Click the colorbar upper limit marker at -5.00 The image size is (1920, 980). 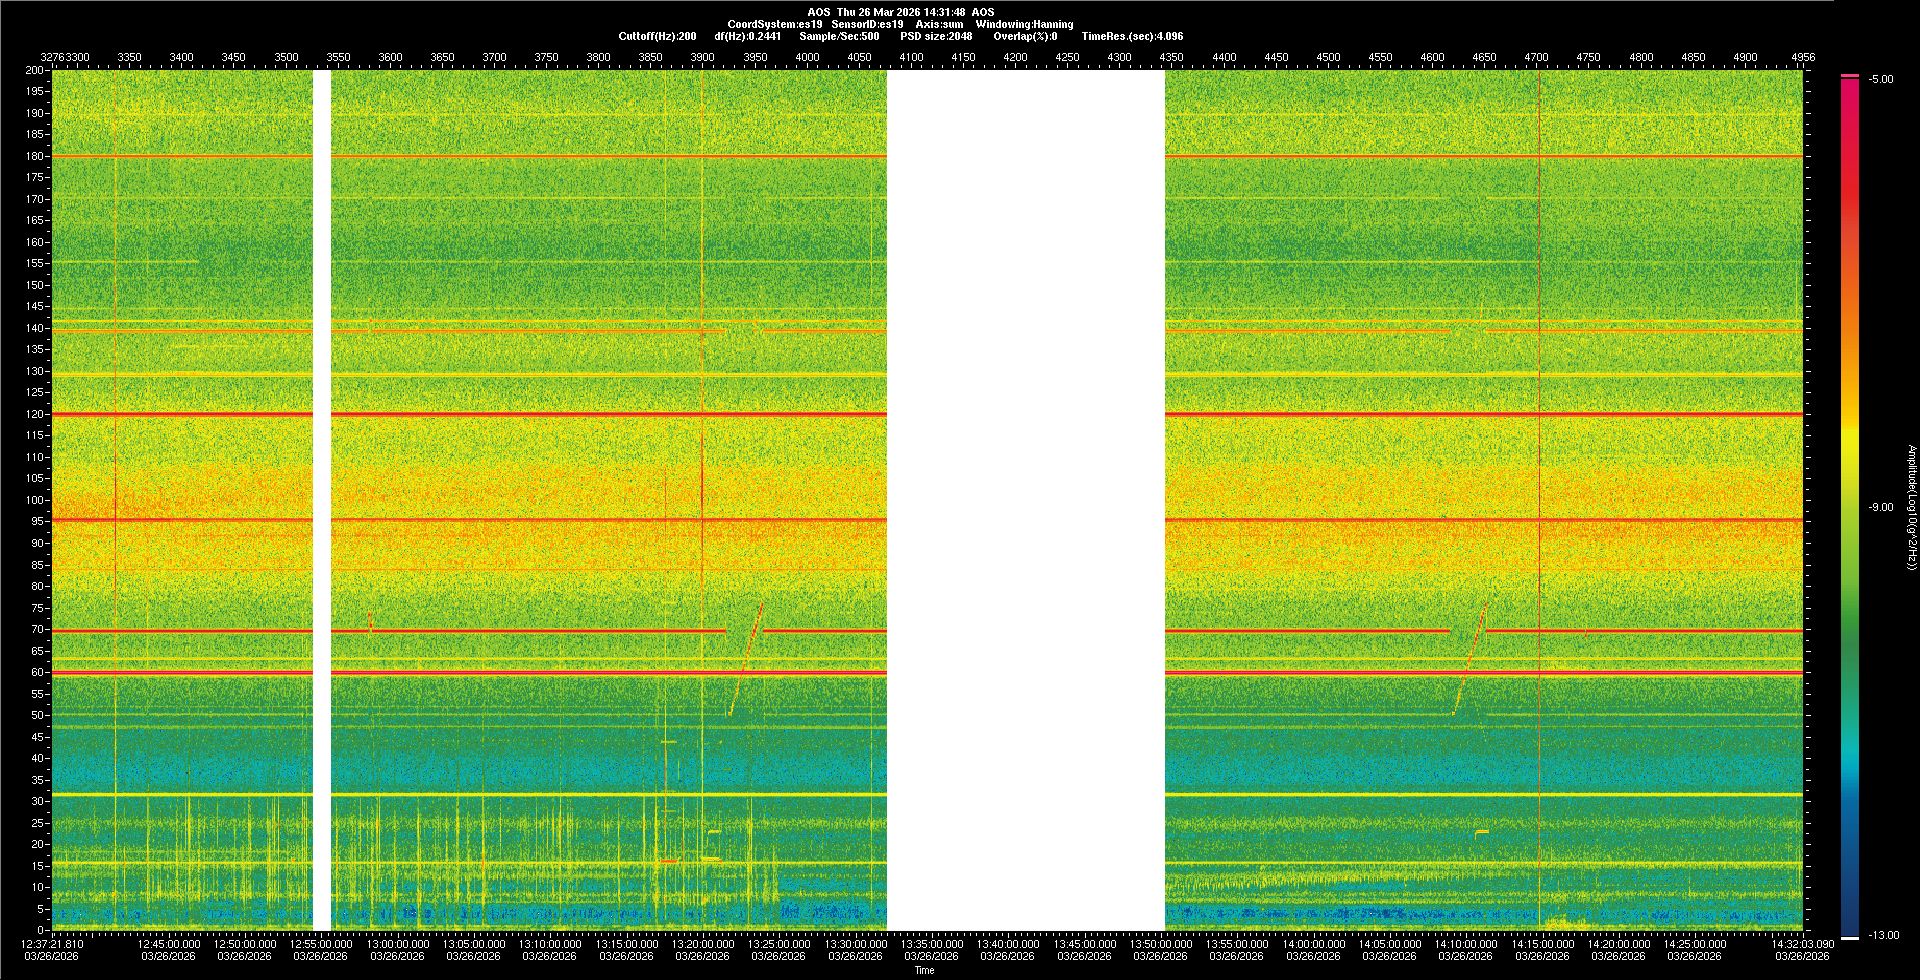tap(1849, 76)
